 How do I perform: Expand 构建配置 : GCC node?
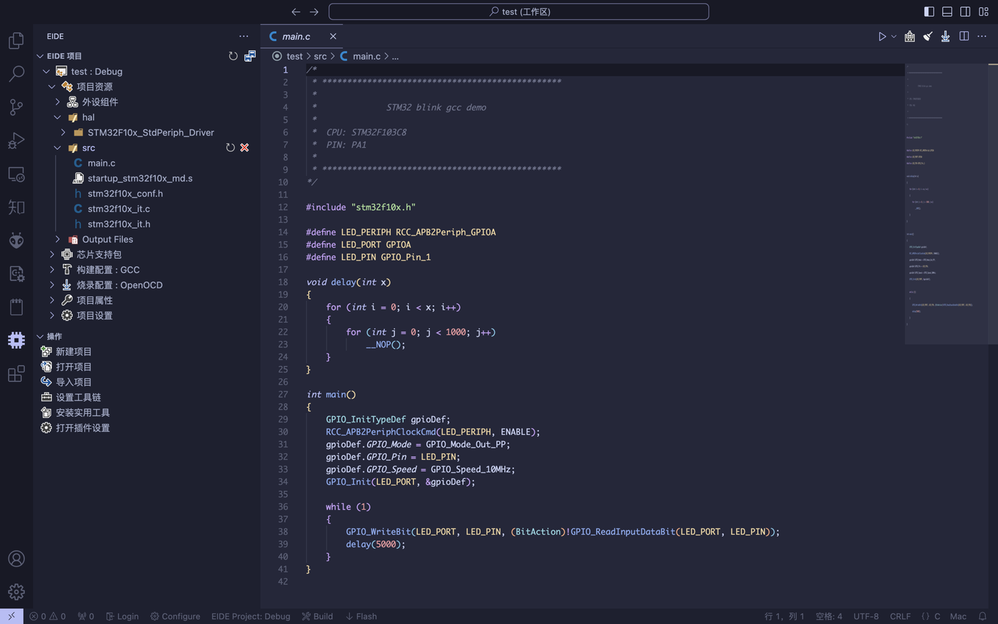click(x=52, y=270)
